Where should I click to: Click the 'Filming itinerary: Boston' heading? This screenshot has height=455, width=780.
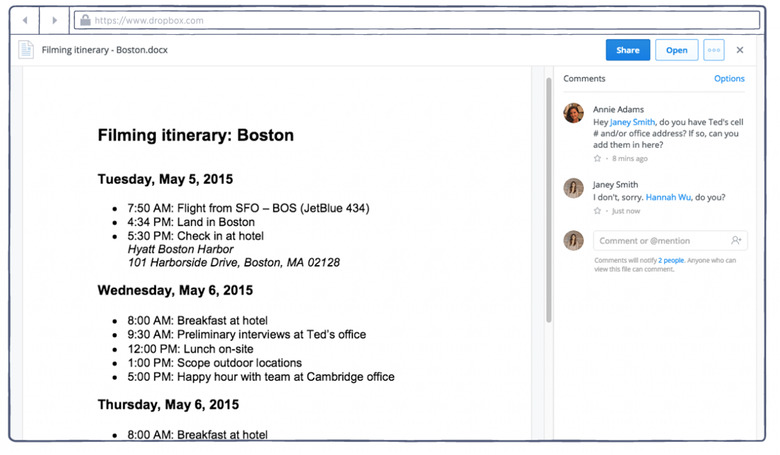point(195,135)
